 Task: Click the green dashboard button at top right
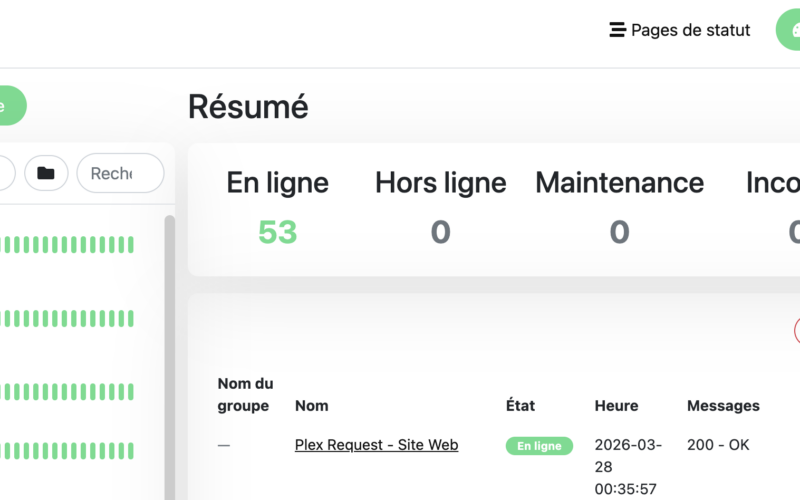[789, 30]
